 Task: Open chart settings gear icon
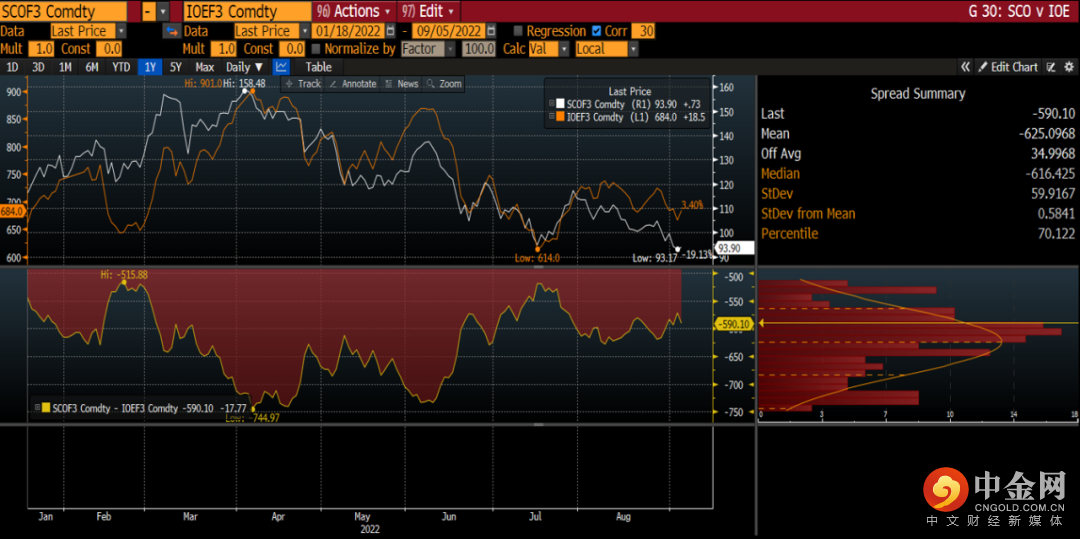click(x=1069, y=67)
